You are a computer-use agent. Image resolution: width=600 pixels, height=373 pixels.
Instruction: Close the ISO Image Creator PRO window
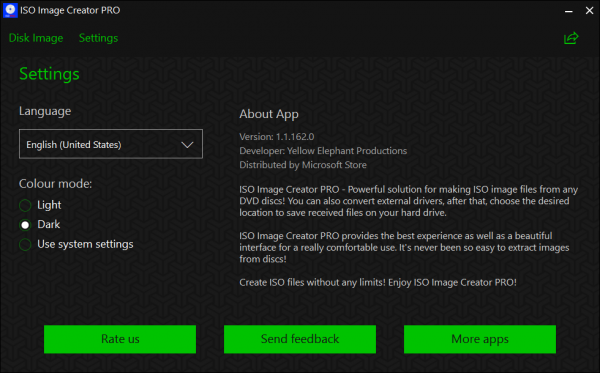coord(589,11)
